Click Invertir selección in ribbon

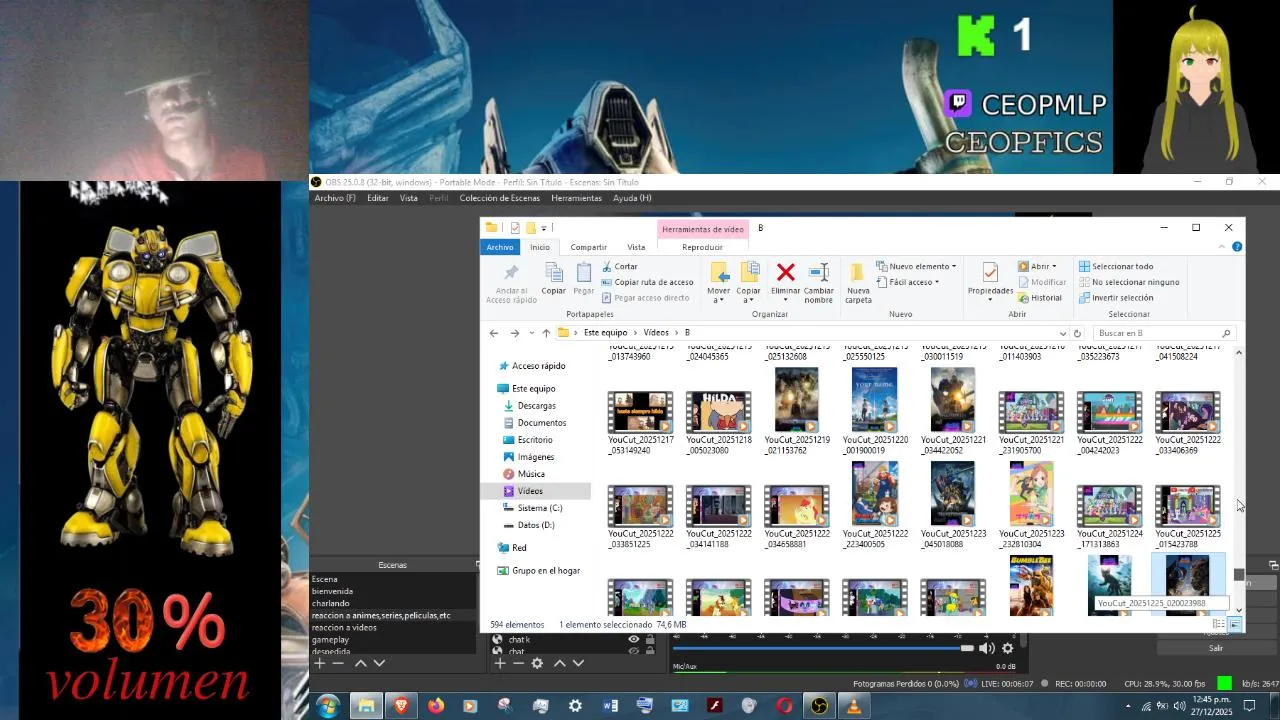(1116, 298)
